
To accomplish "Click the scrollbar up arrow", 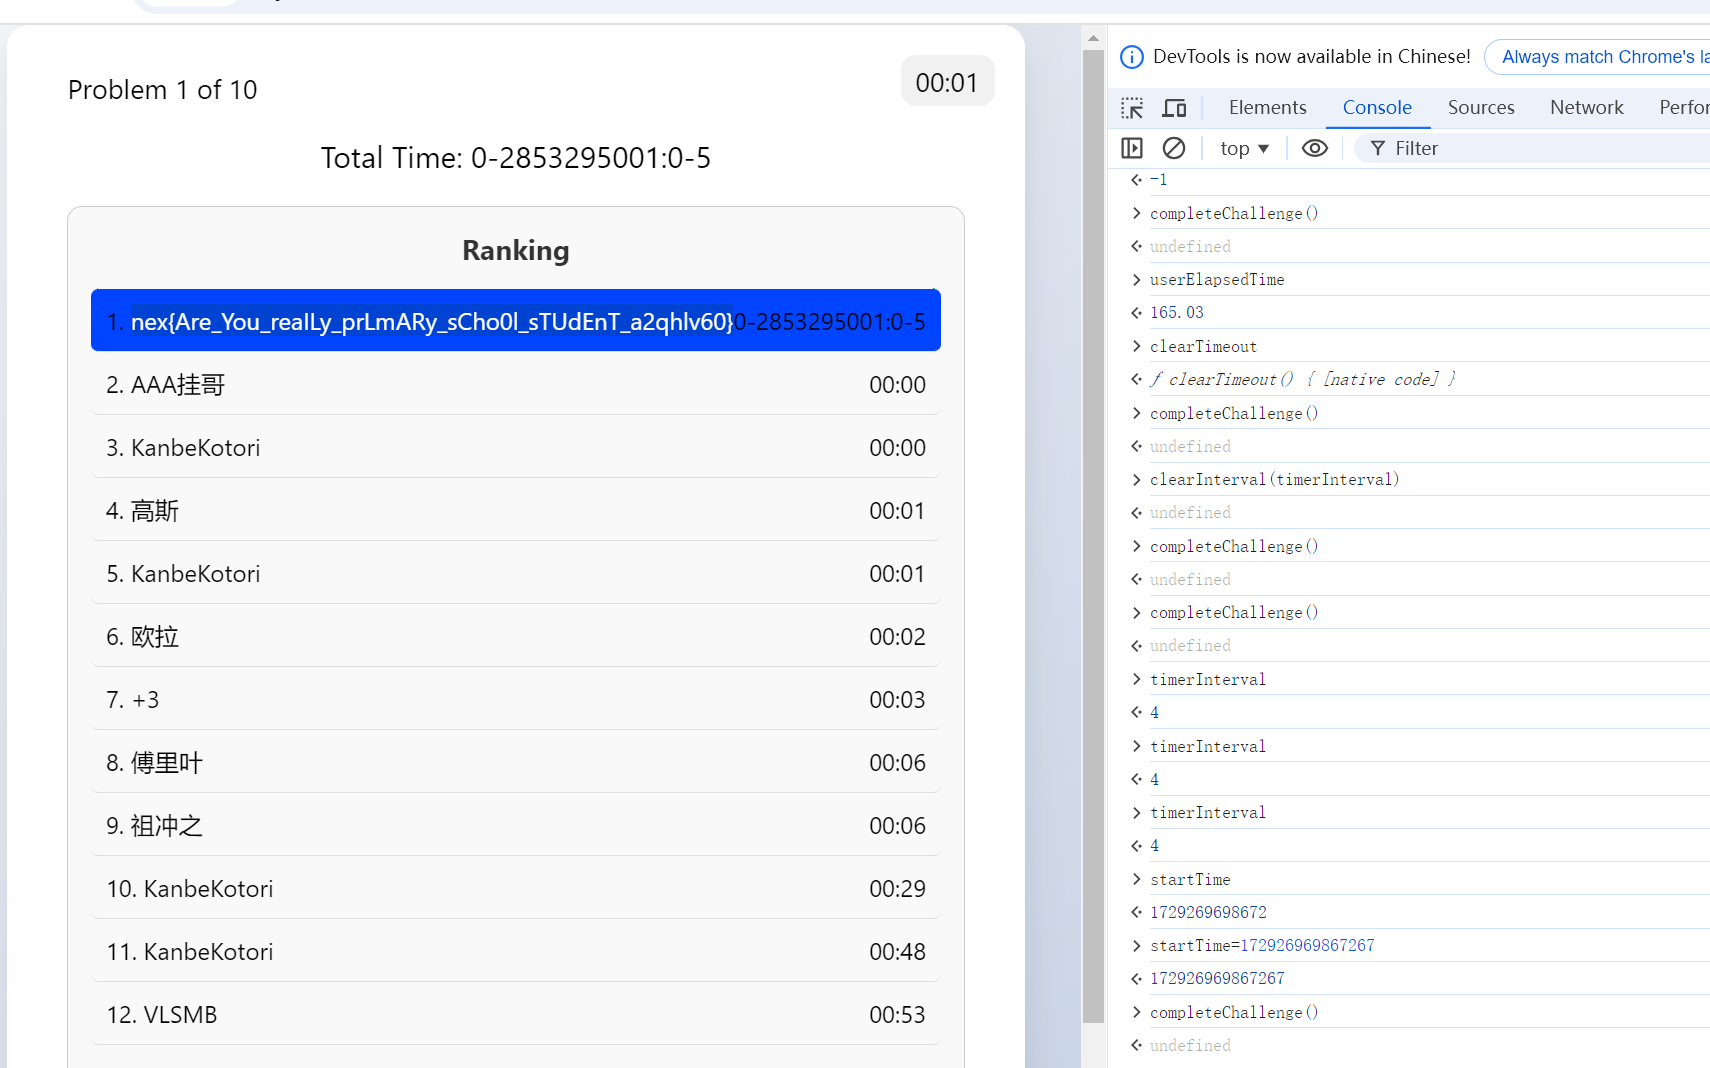I will coord(1093,38).
